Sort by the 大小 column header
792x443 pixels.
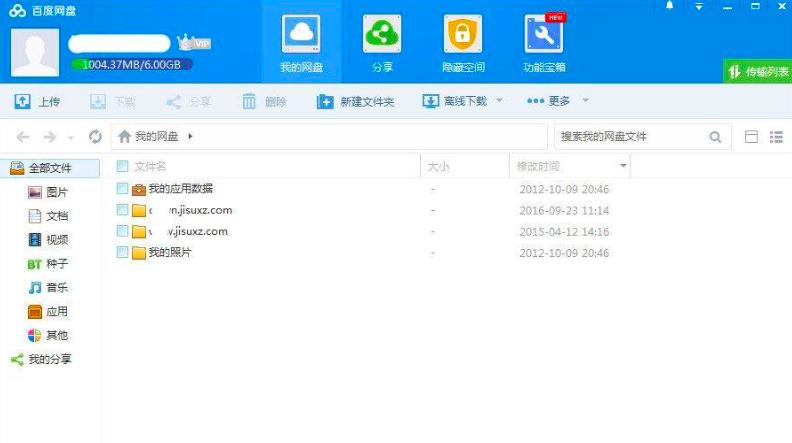tap(438, 167)
